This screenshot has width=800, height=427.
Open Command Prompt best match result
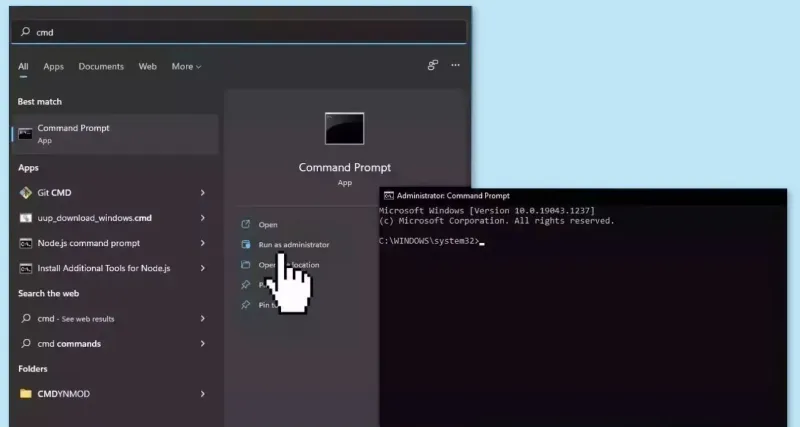pos(116,134)
